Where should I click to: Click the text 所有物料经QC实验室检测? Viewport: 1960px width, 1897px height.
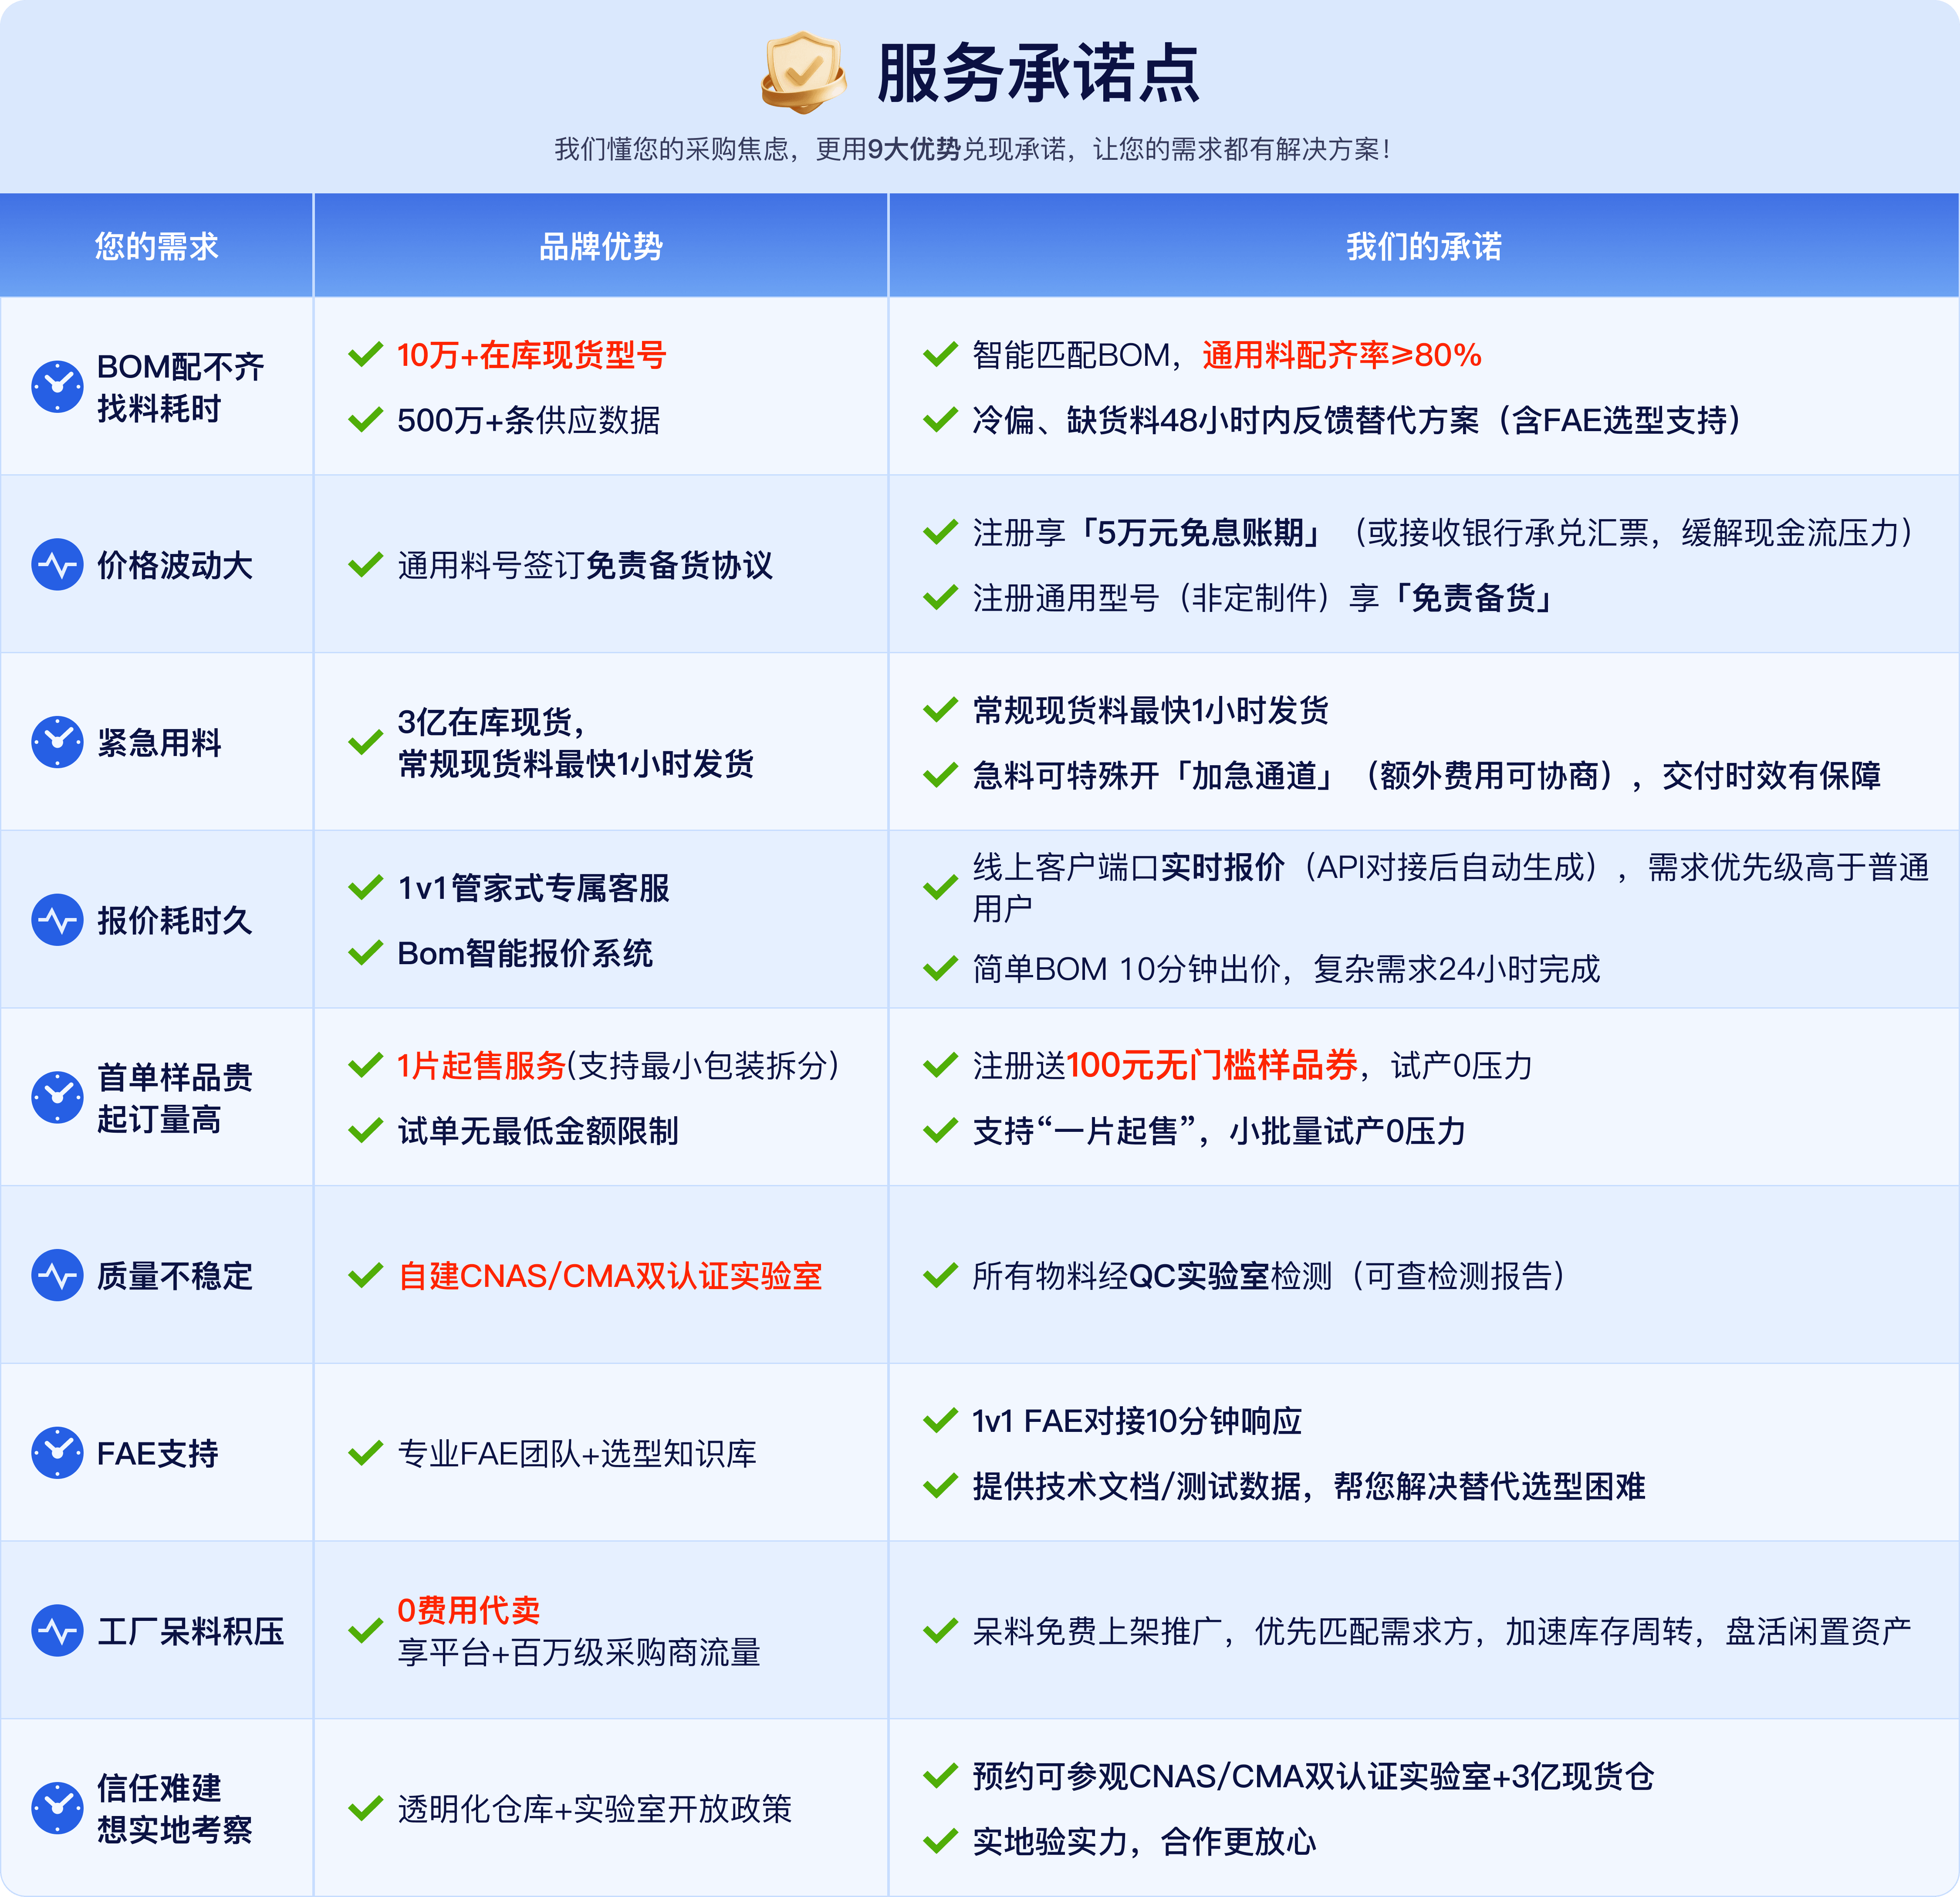click(1152, 1276)
